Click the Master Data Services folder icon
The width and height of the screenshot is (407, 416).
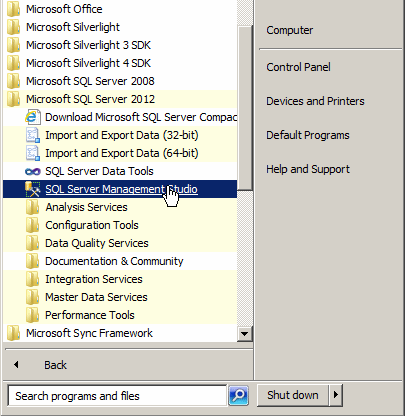coord(33,297)
